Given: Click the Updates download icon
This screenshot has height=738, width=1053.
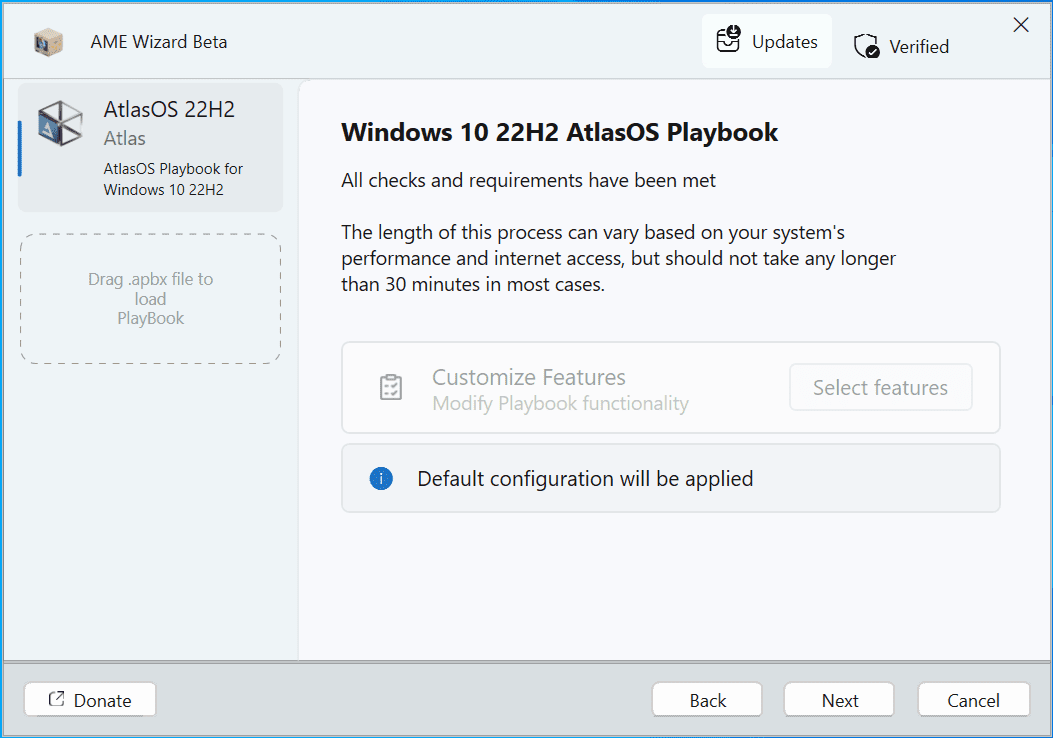Looking at the screenshot, I should [728, 40].
